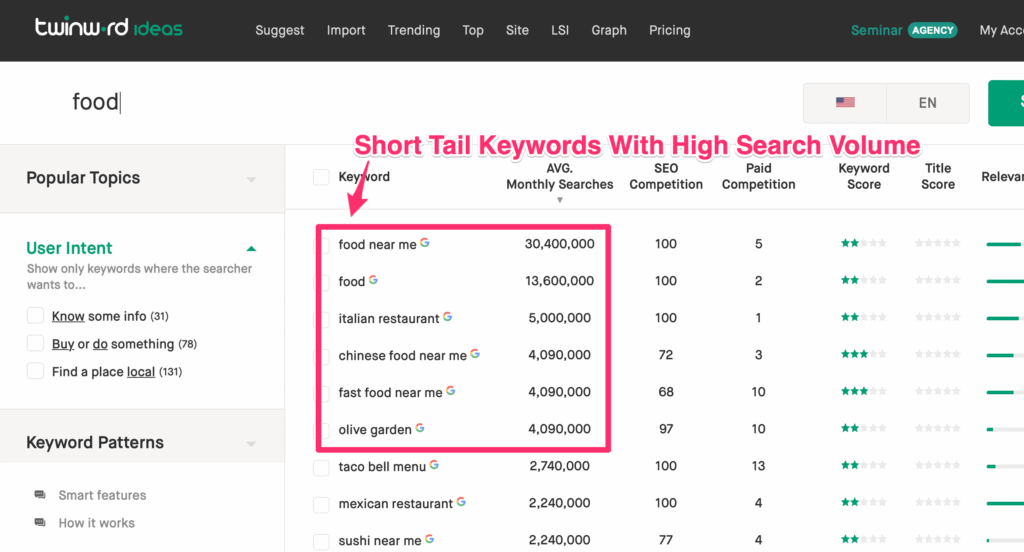The height and width of the screenshot is (552, 1024).
Task: Open the Top menu item
Action: [473, 30]
